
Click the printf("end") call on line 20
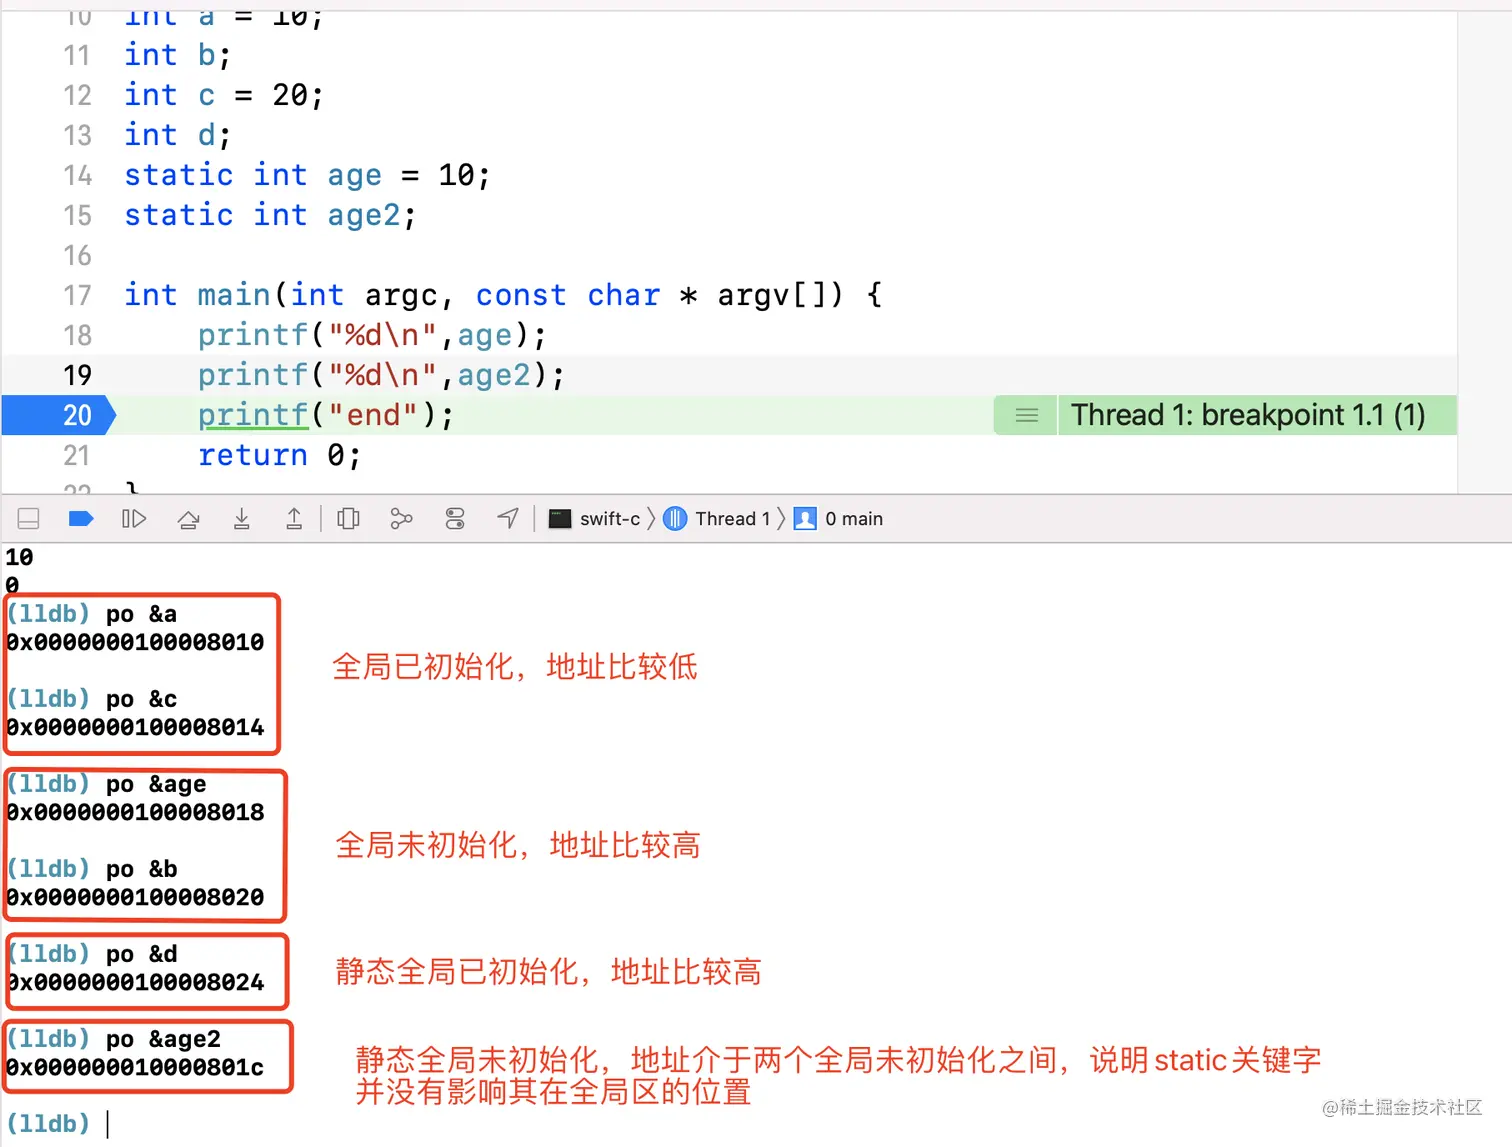(326, 415)
